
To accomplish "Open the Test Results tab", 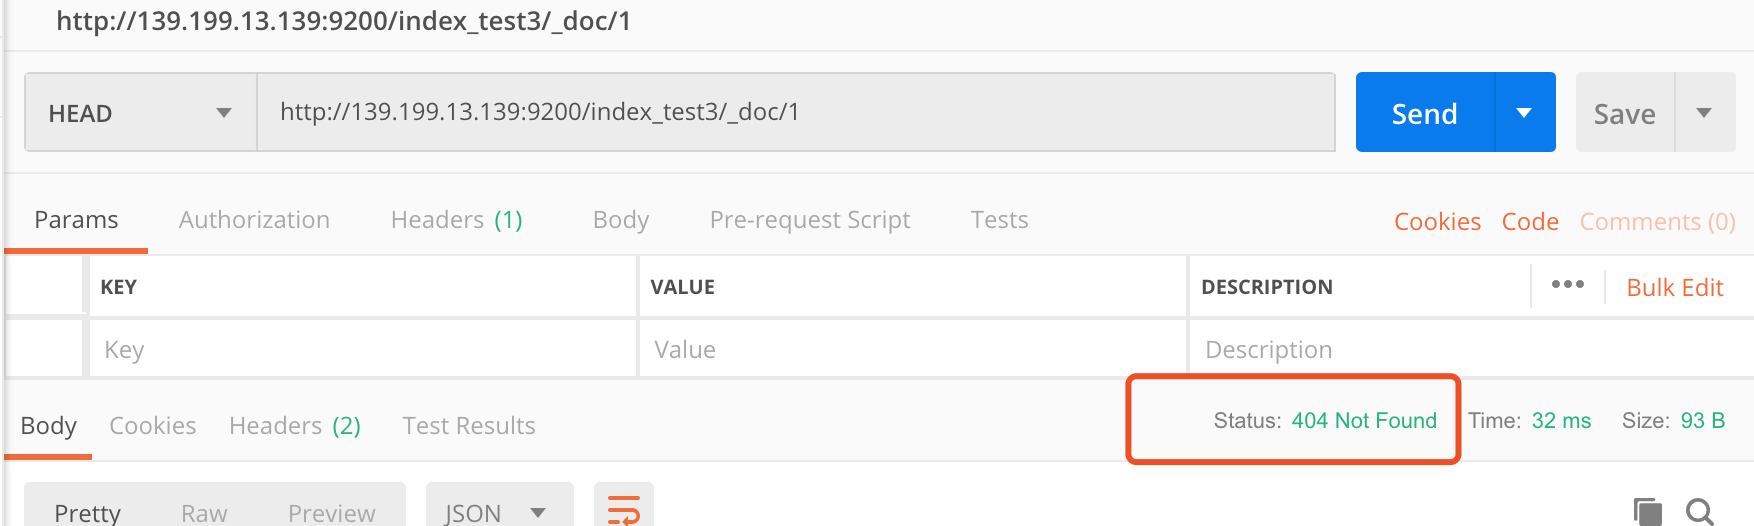I will point(469,426).
